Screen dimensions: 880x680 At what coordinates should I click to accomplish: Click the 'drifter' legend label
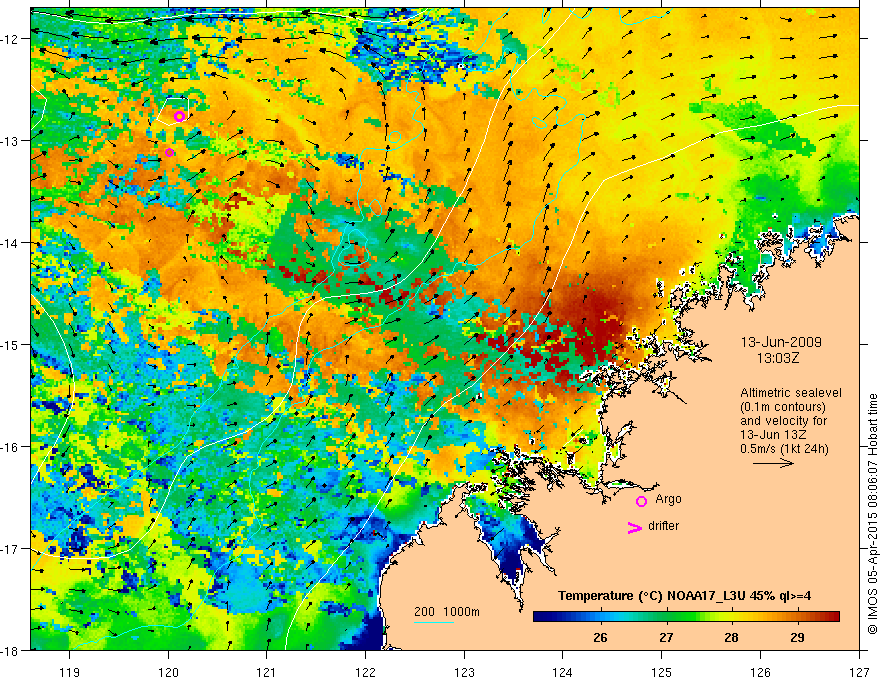(663, 526)
